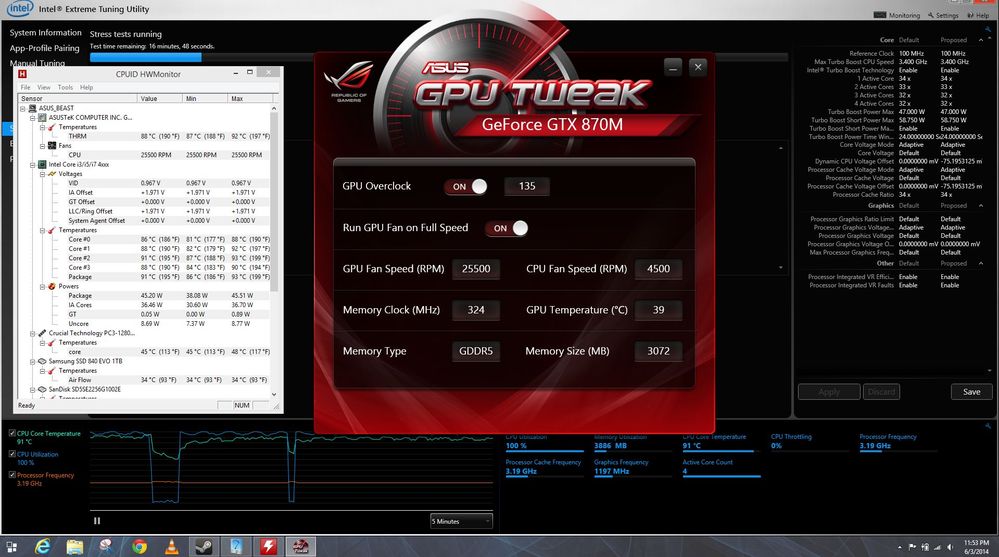Image resolution: width=999 pixels, height=557 pixels.
Task: Click the Fans icon in HWMonitor tree
Action: [x=52, y=145]
